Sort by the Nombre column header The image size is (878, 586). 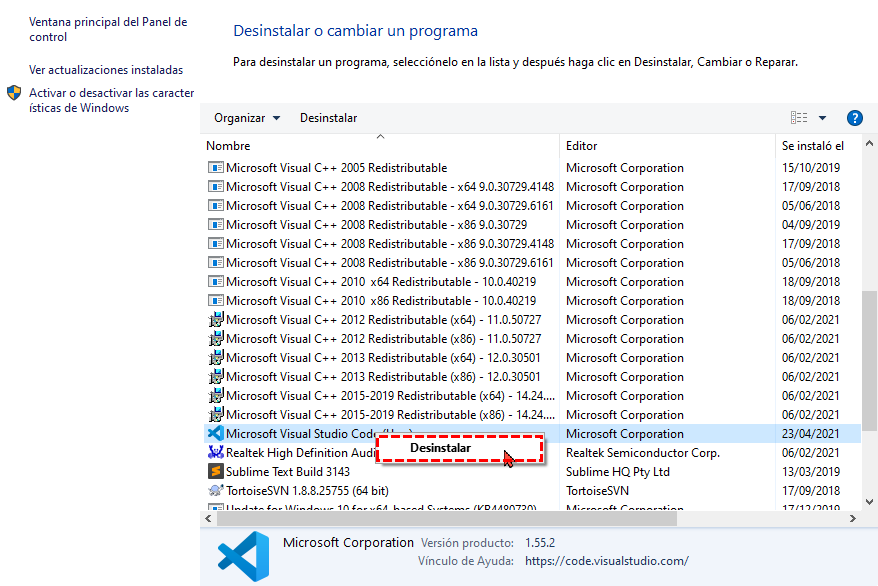tap(228, 146)
